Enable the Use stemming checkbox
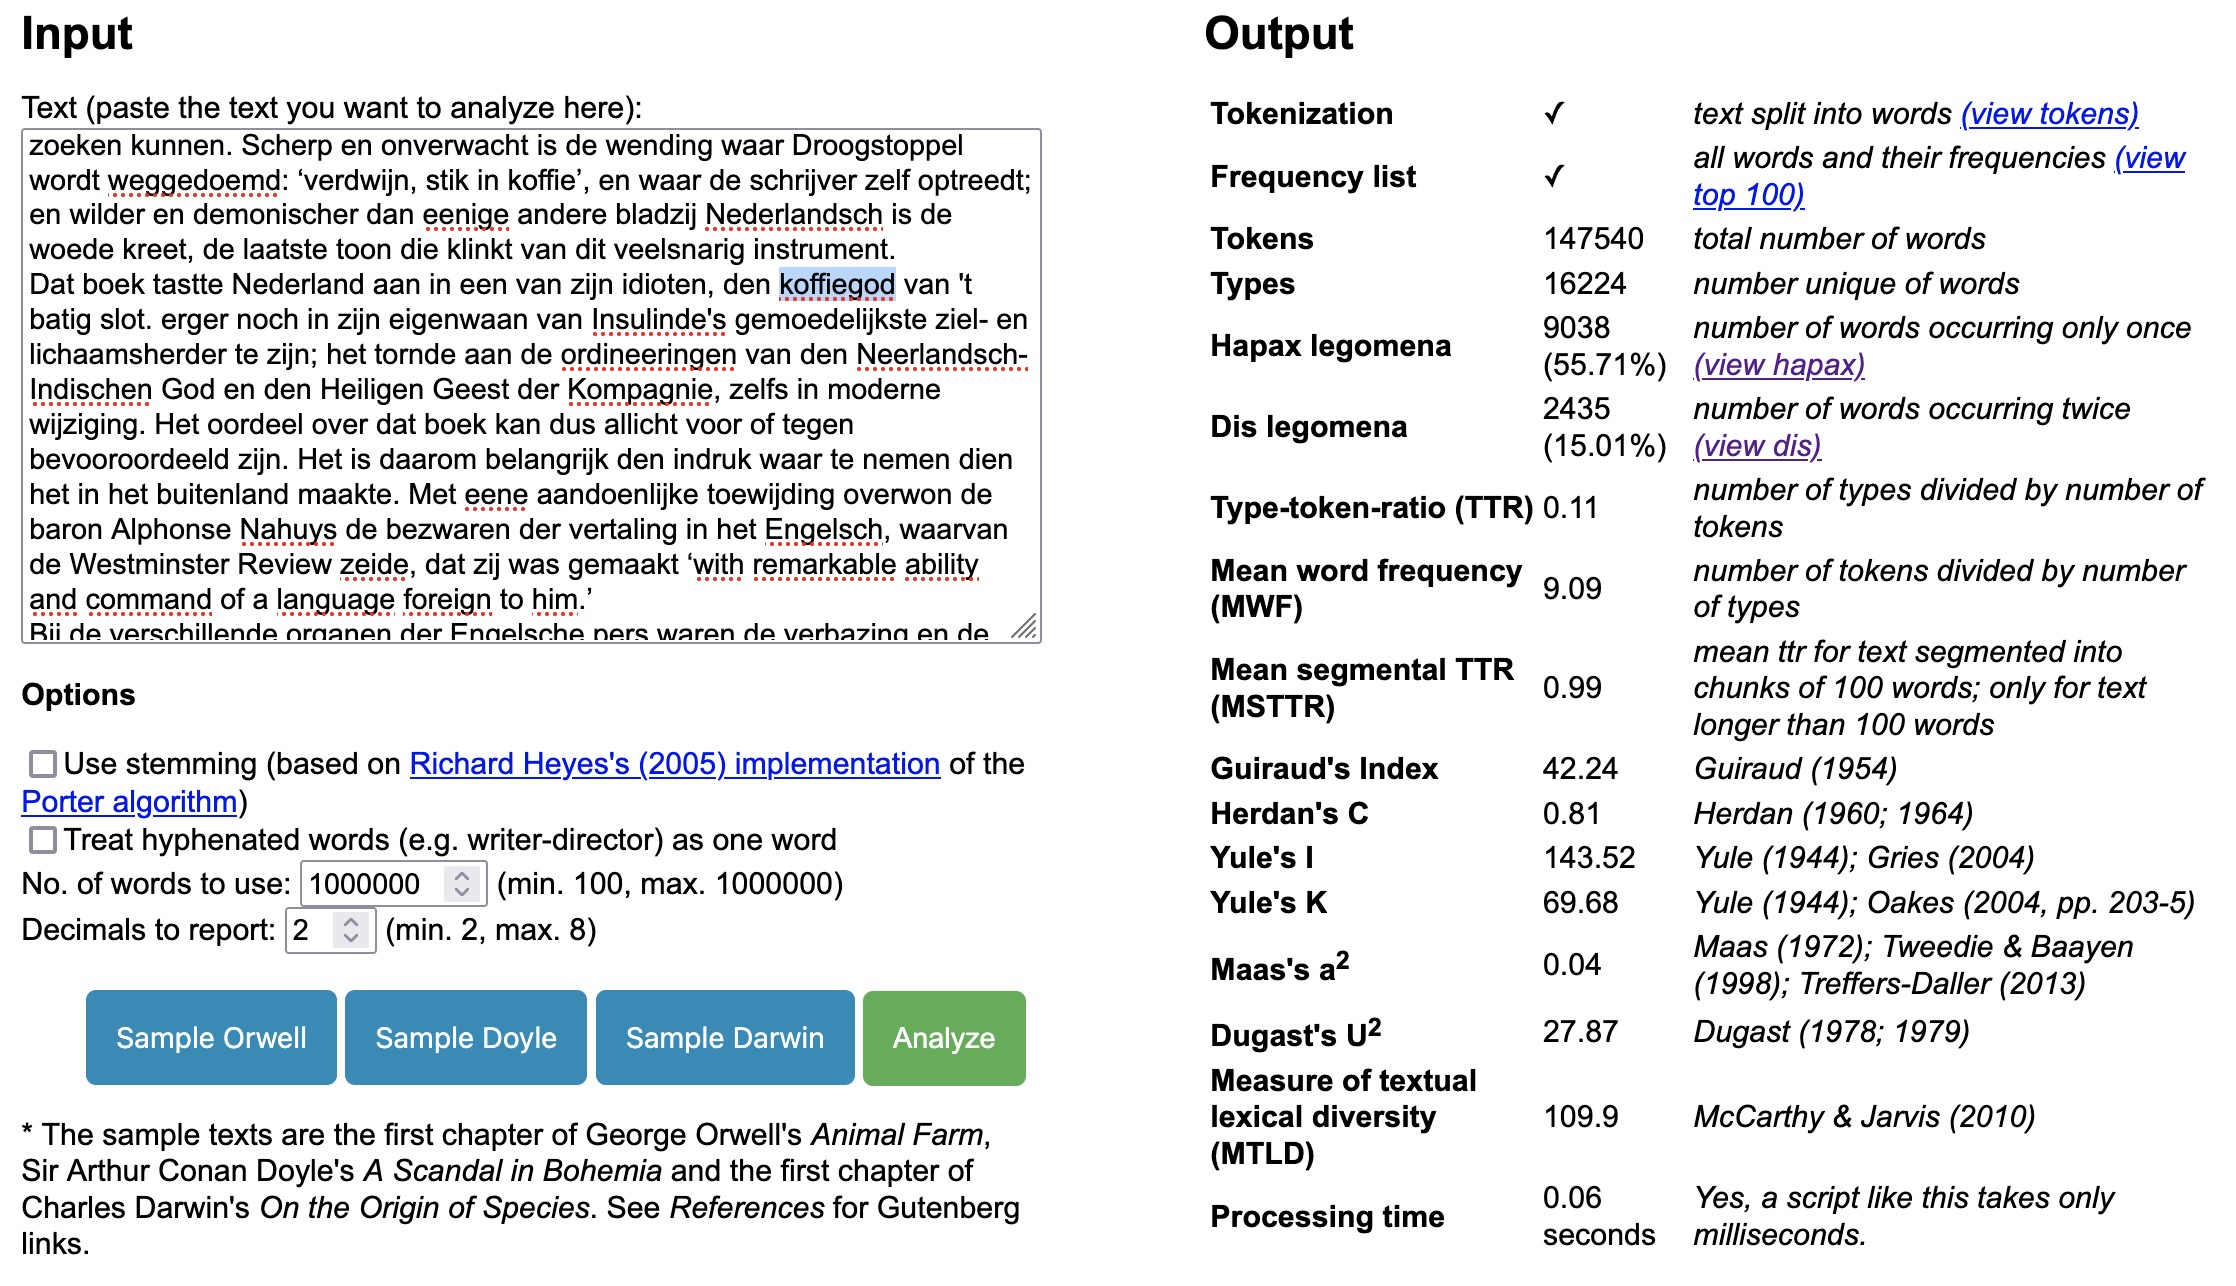Image resolution: width=2236 pixels, height=1286 pixels. [43, 764]
